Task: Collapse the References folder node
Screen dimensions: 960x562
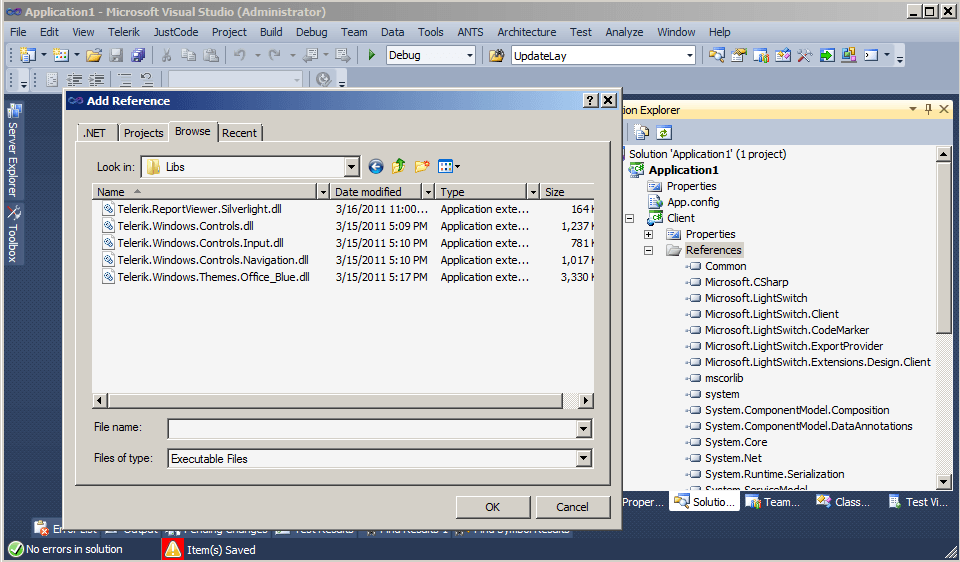Action: pyautogui.click(x=648, y=250)
